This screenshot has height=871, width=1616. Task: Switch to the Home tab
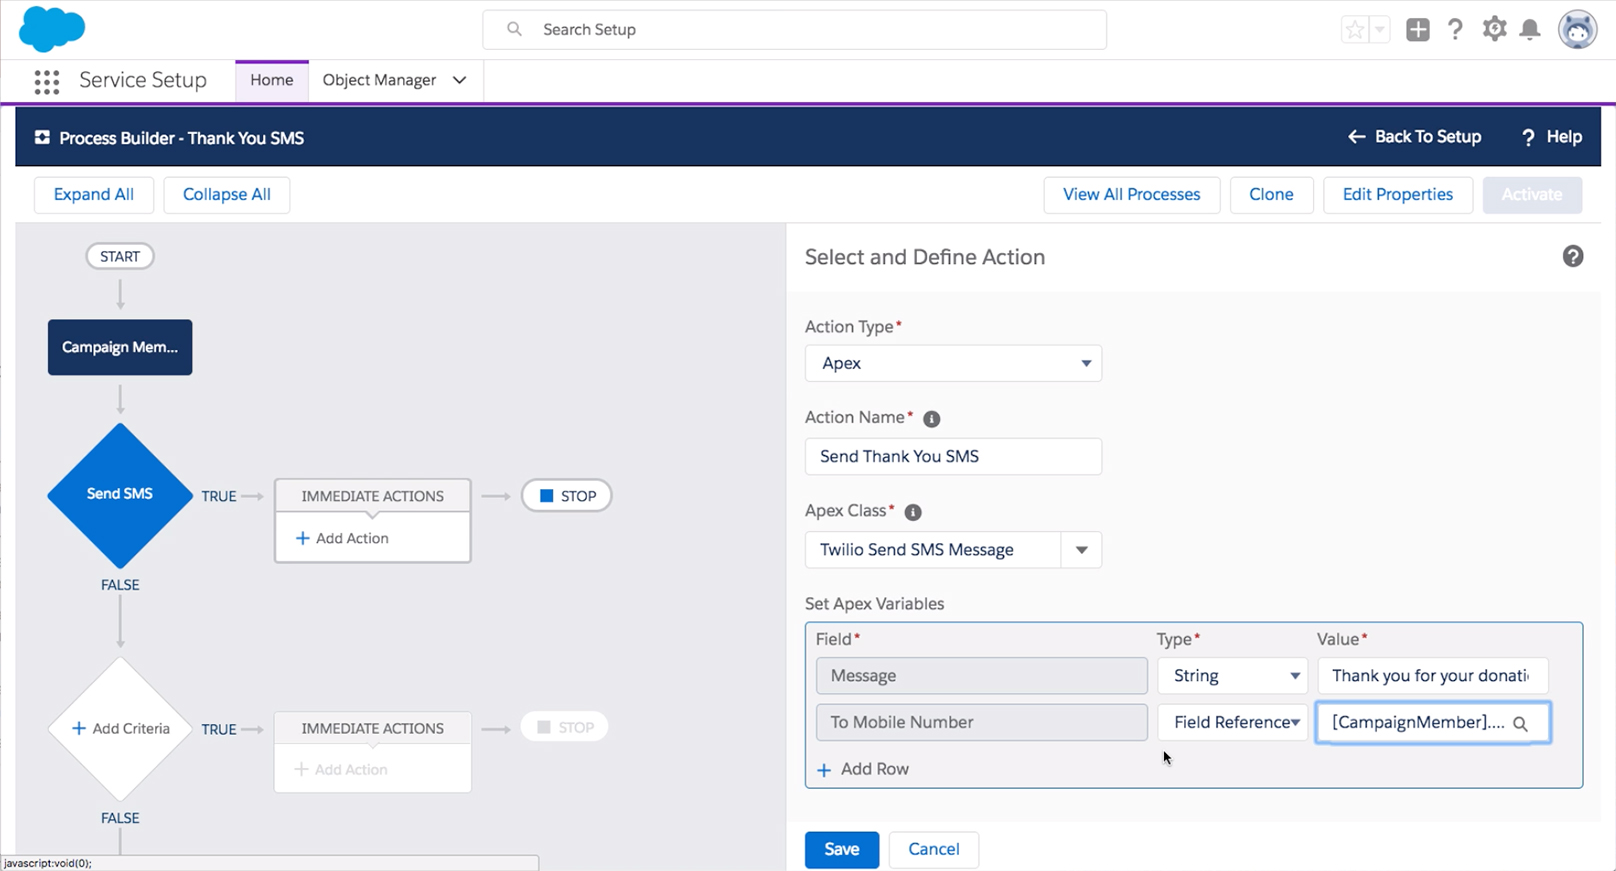pyautogui.click(x=272, y=80)
